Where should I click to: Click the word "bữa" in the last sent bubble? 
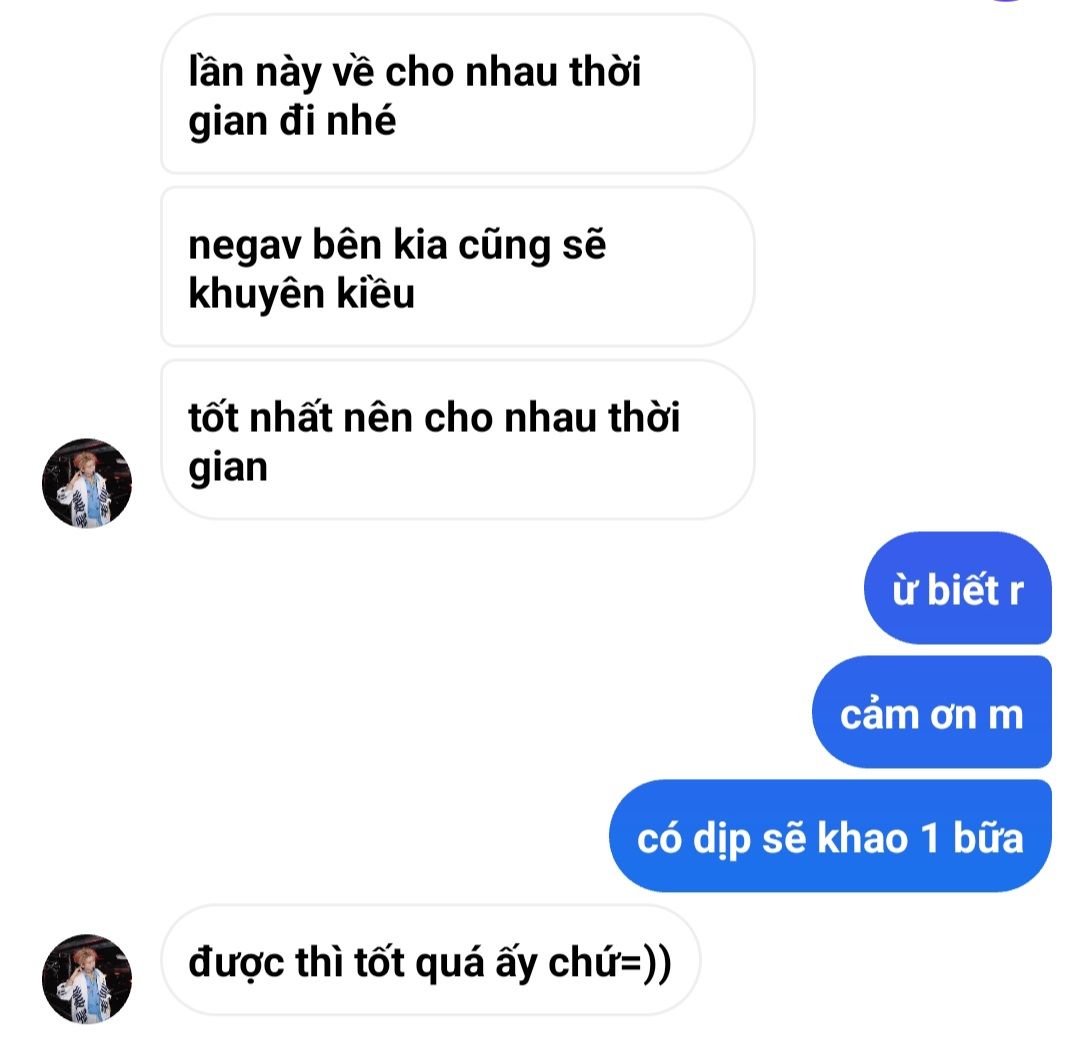point(988,838)
